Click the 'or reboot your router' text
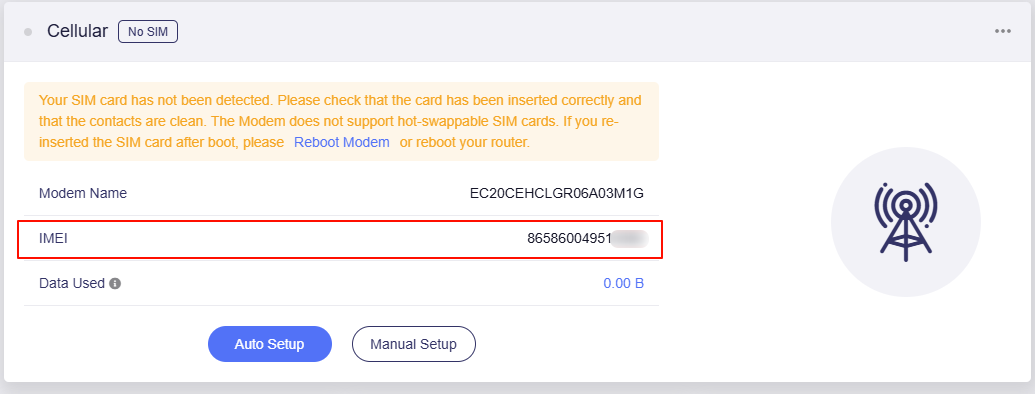Image resolution: width=1035 pixels, height=394 pixels. pyautogui.click(x=465, y=142)
